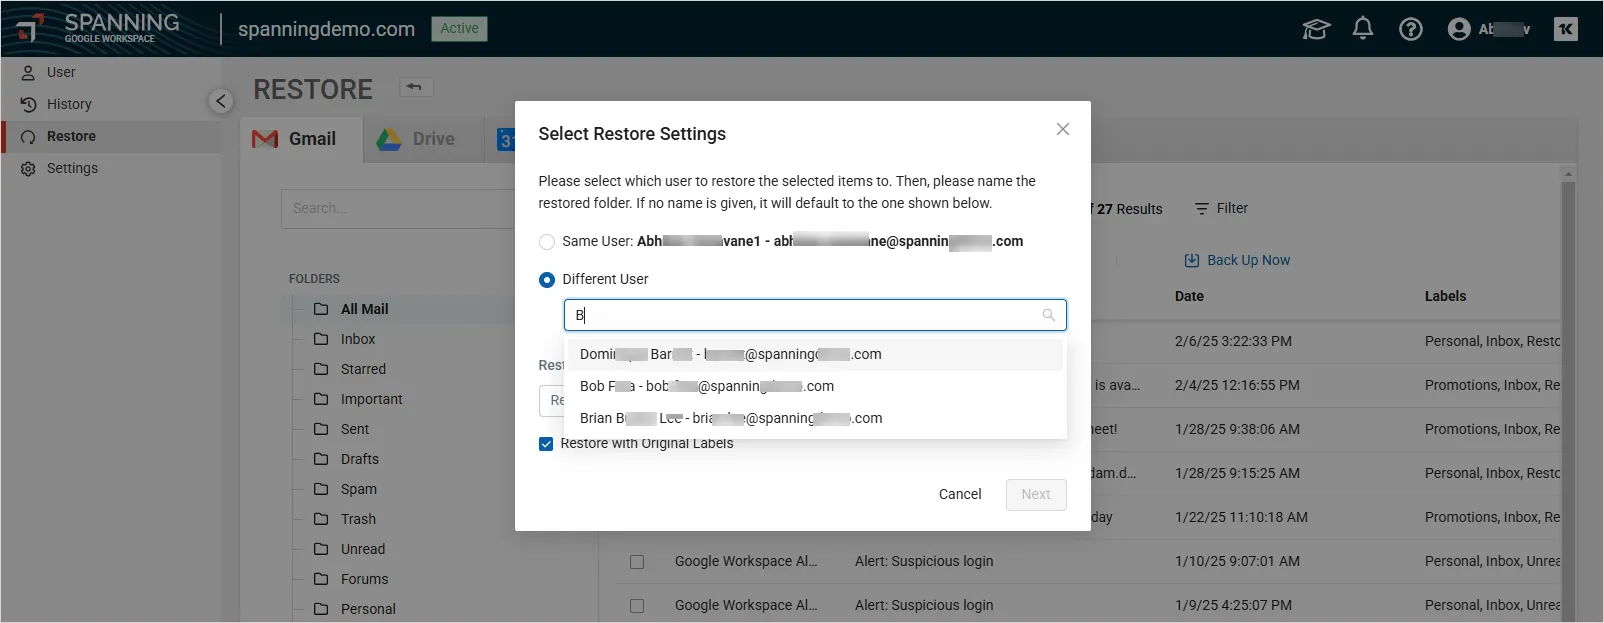
Task: Open the help question mark icon
Action: 1410,29
